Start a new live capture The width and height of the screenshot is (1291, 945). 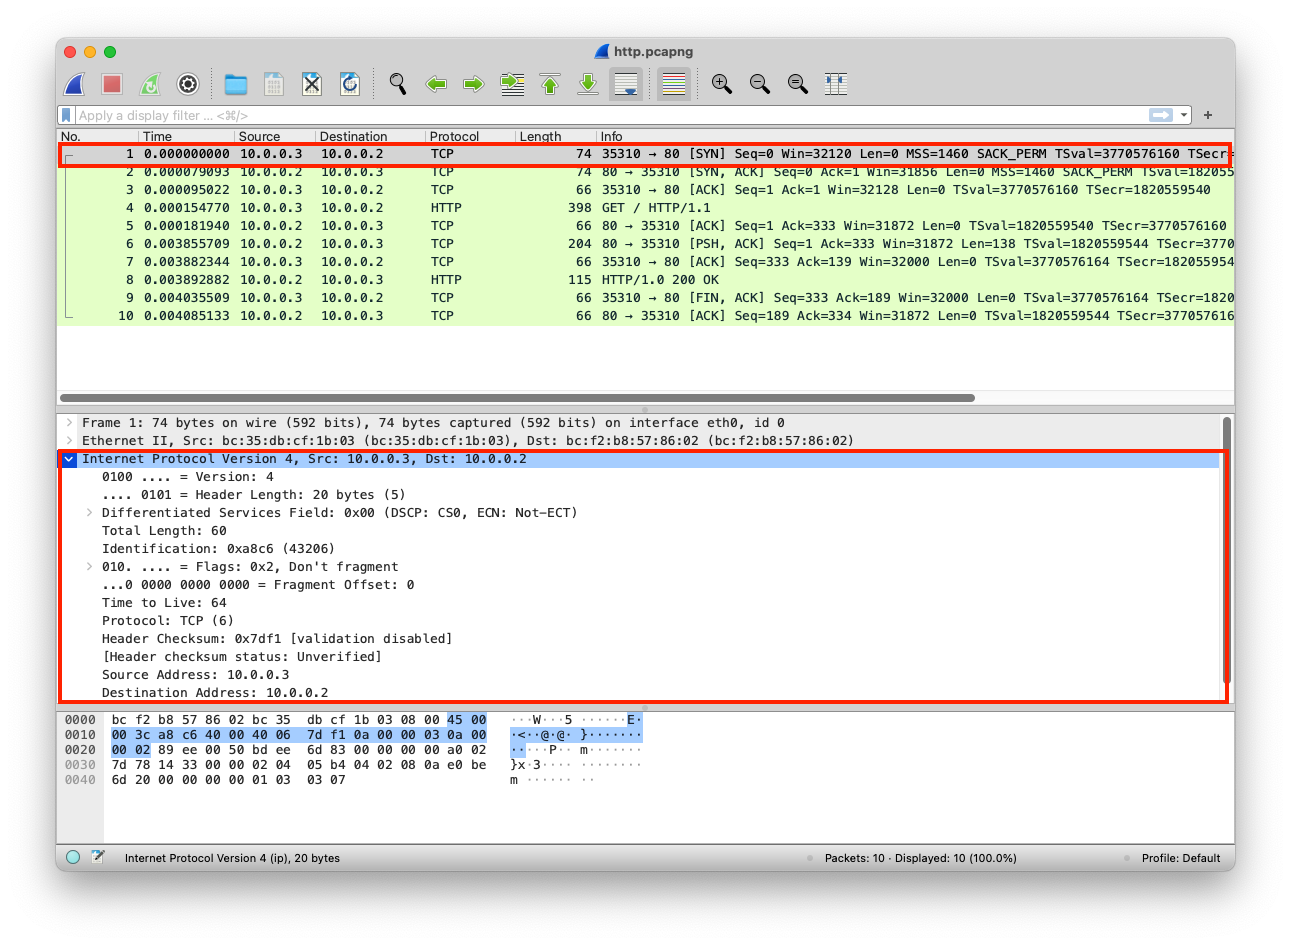click(x=73, y=84)
